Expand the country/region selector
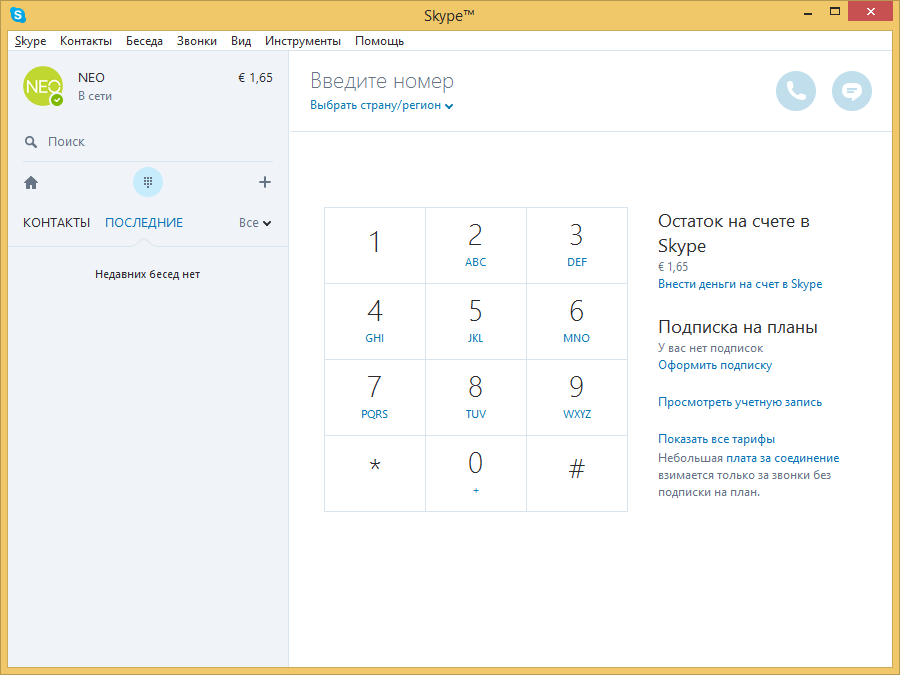Image resolution: width=900 pixels, height=675 pixels. 382,105
